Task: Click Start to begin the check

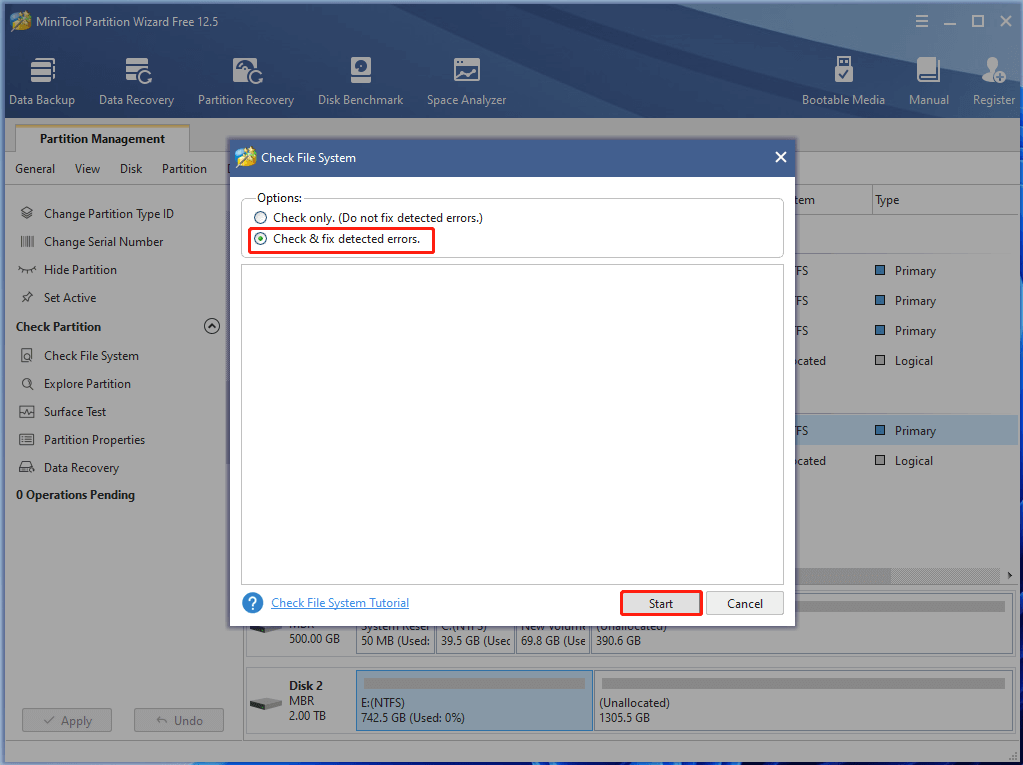Action: tap(661, 603)
